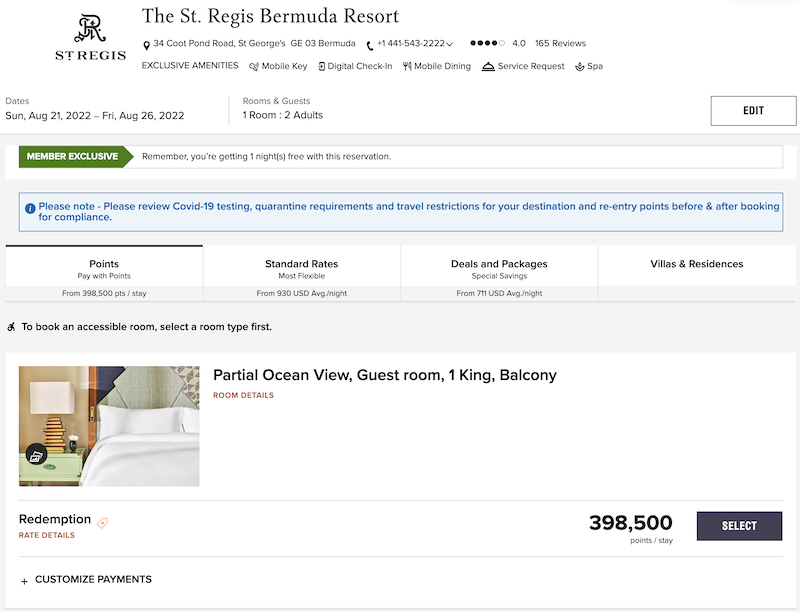The height and width of the screenshot is (612, 800).
Task: Click the Mobile Key amenity icon
Action: tap(254, 66)
